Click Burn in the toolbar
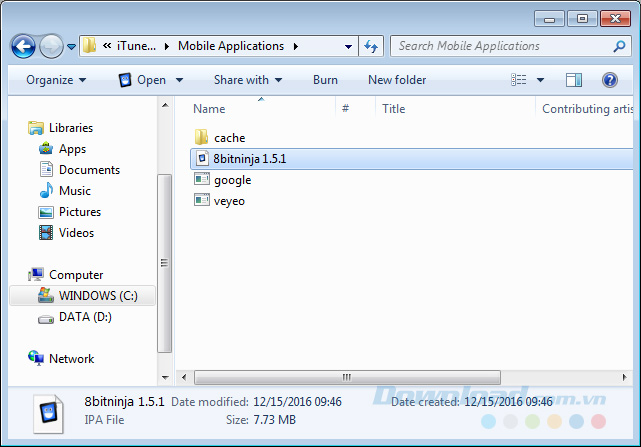 [325, 80]
